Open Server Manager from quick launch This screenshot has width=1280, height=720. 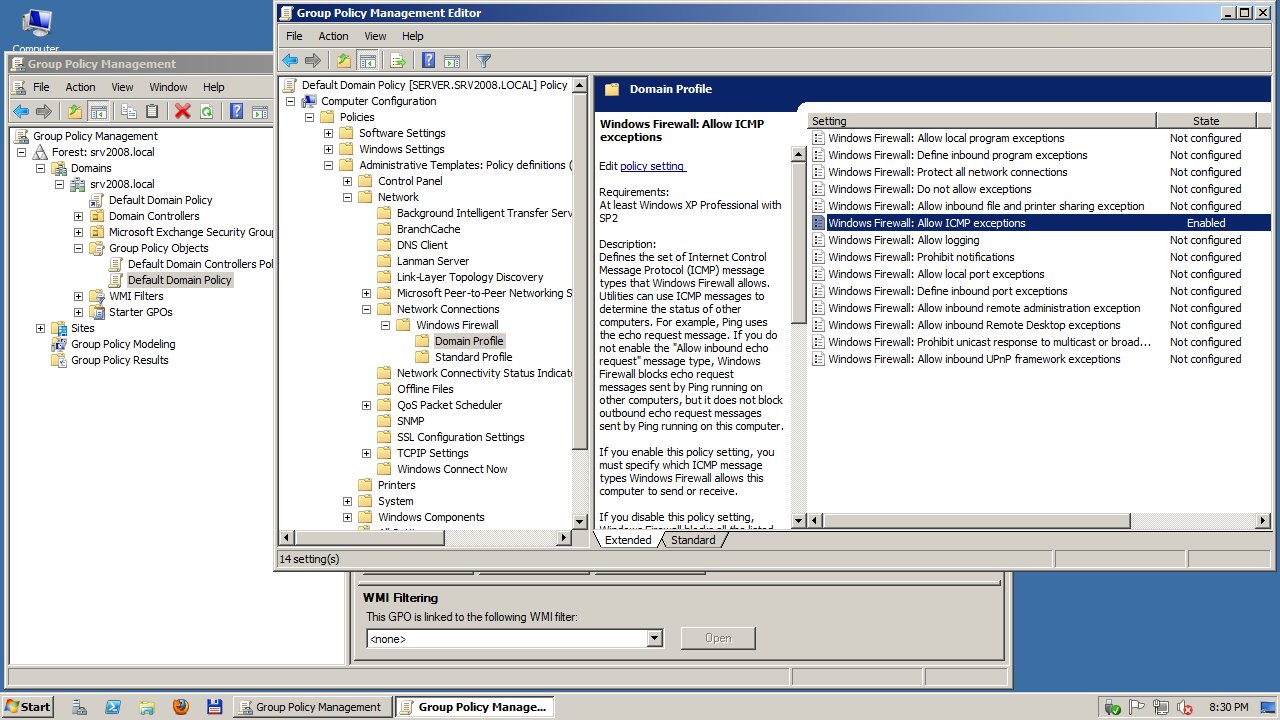tap(79, 707)
